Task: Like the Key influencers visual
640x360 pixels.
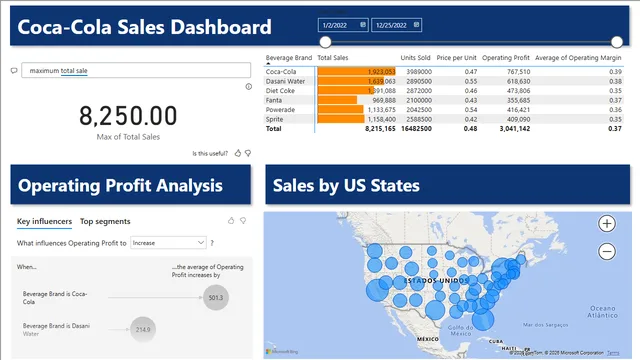Action: (231, 221)
